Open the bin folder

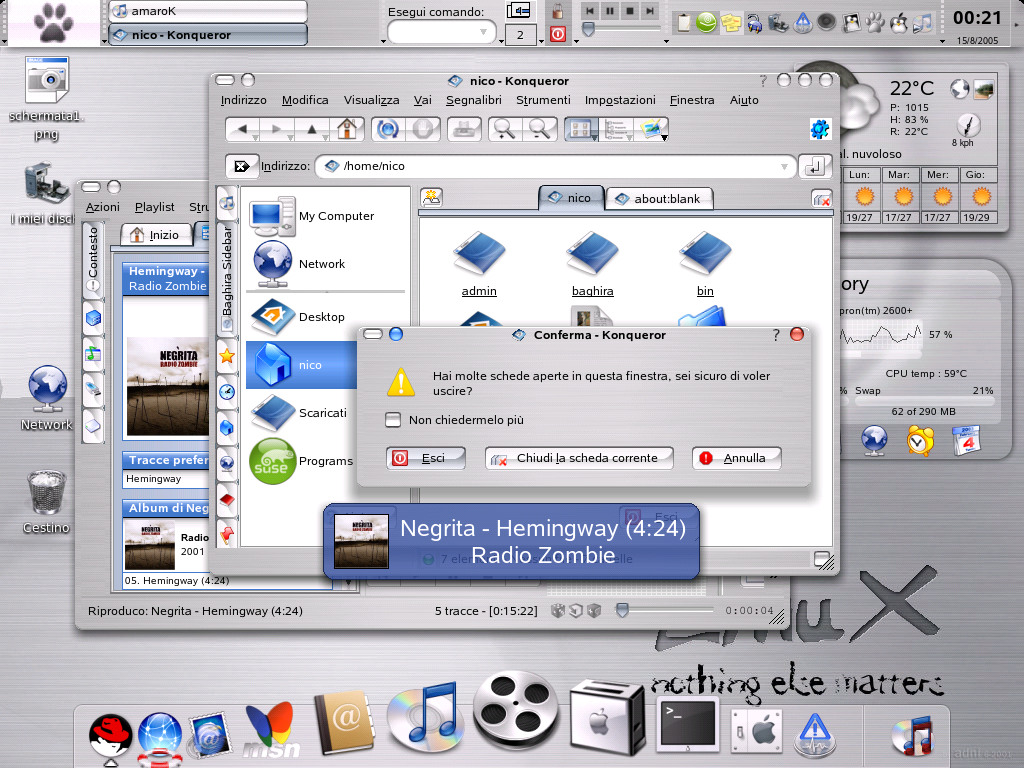coord(705,264)
